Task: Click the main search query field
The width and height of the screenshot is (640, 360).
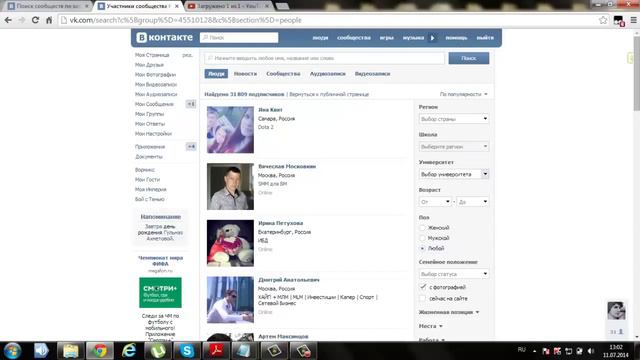Action: [x=324, y=58]
